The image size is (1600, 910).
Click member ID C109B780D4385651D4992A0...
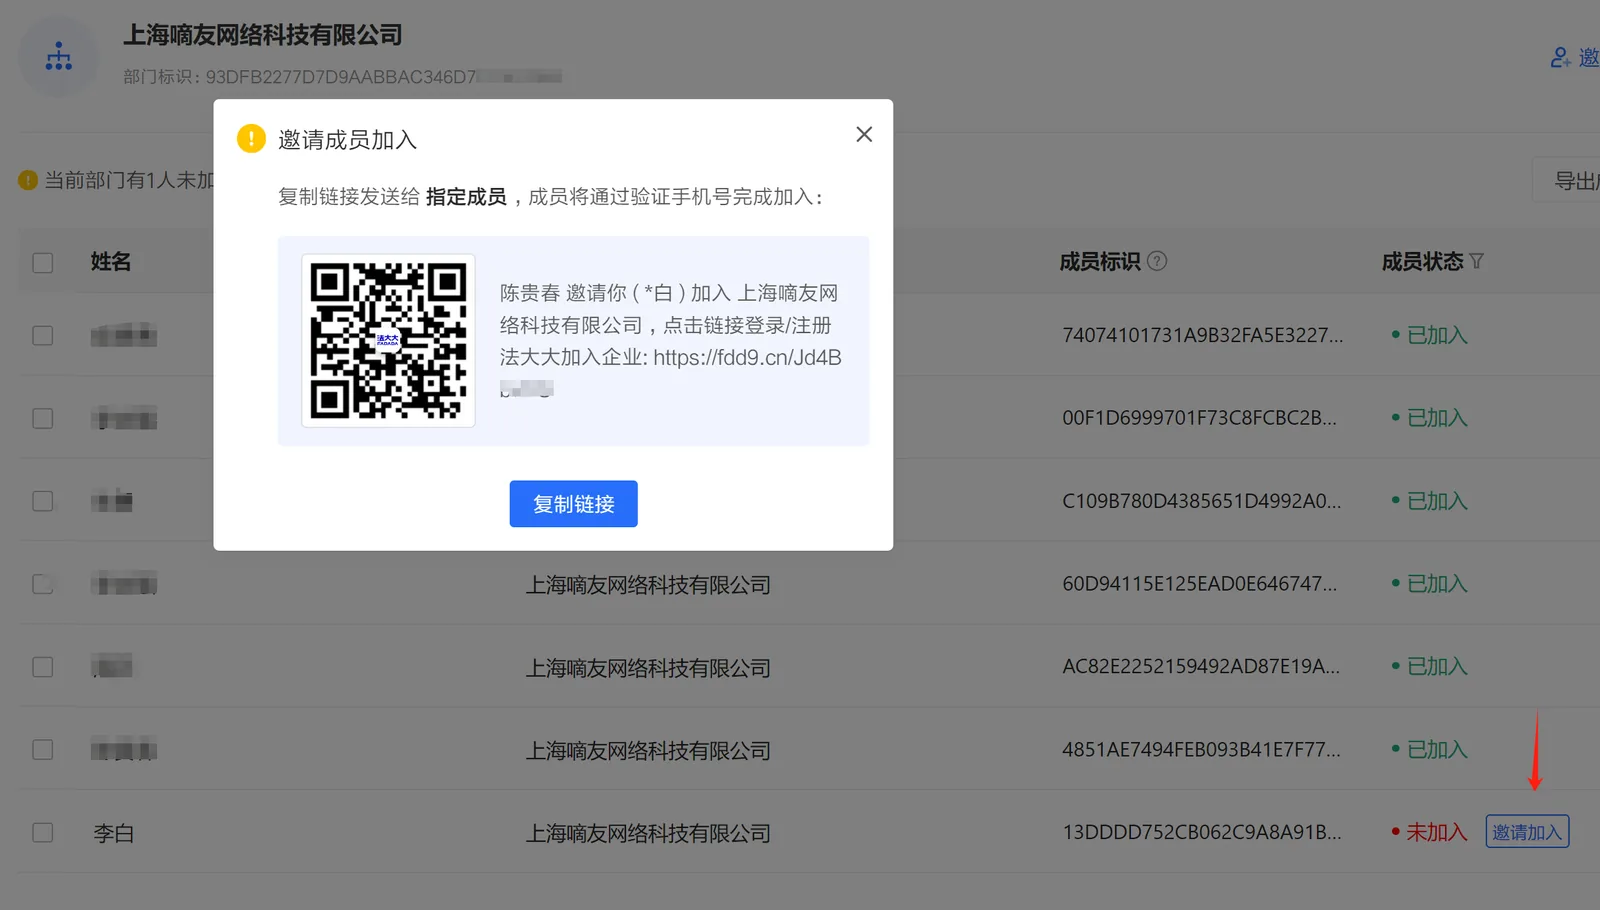coord(1202,501)
